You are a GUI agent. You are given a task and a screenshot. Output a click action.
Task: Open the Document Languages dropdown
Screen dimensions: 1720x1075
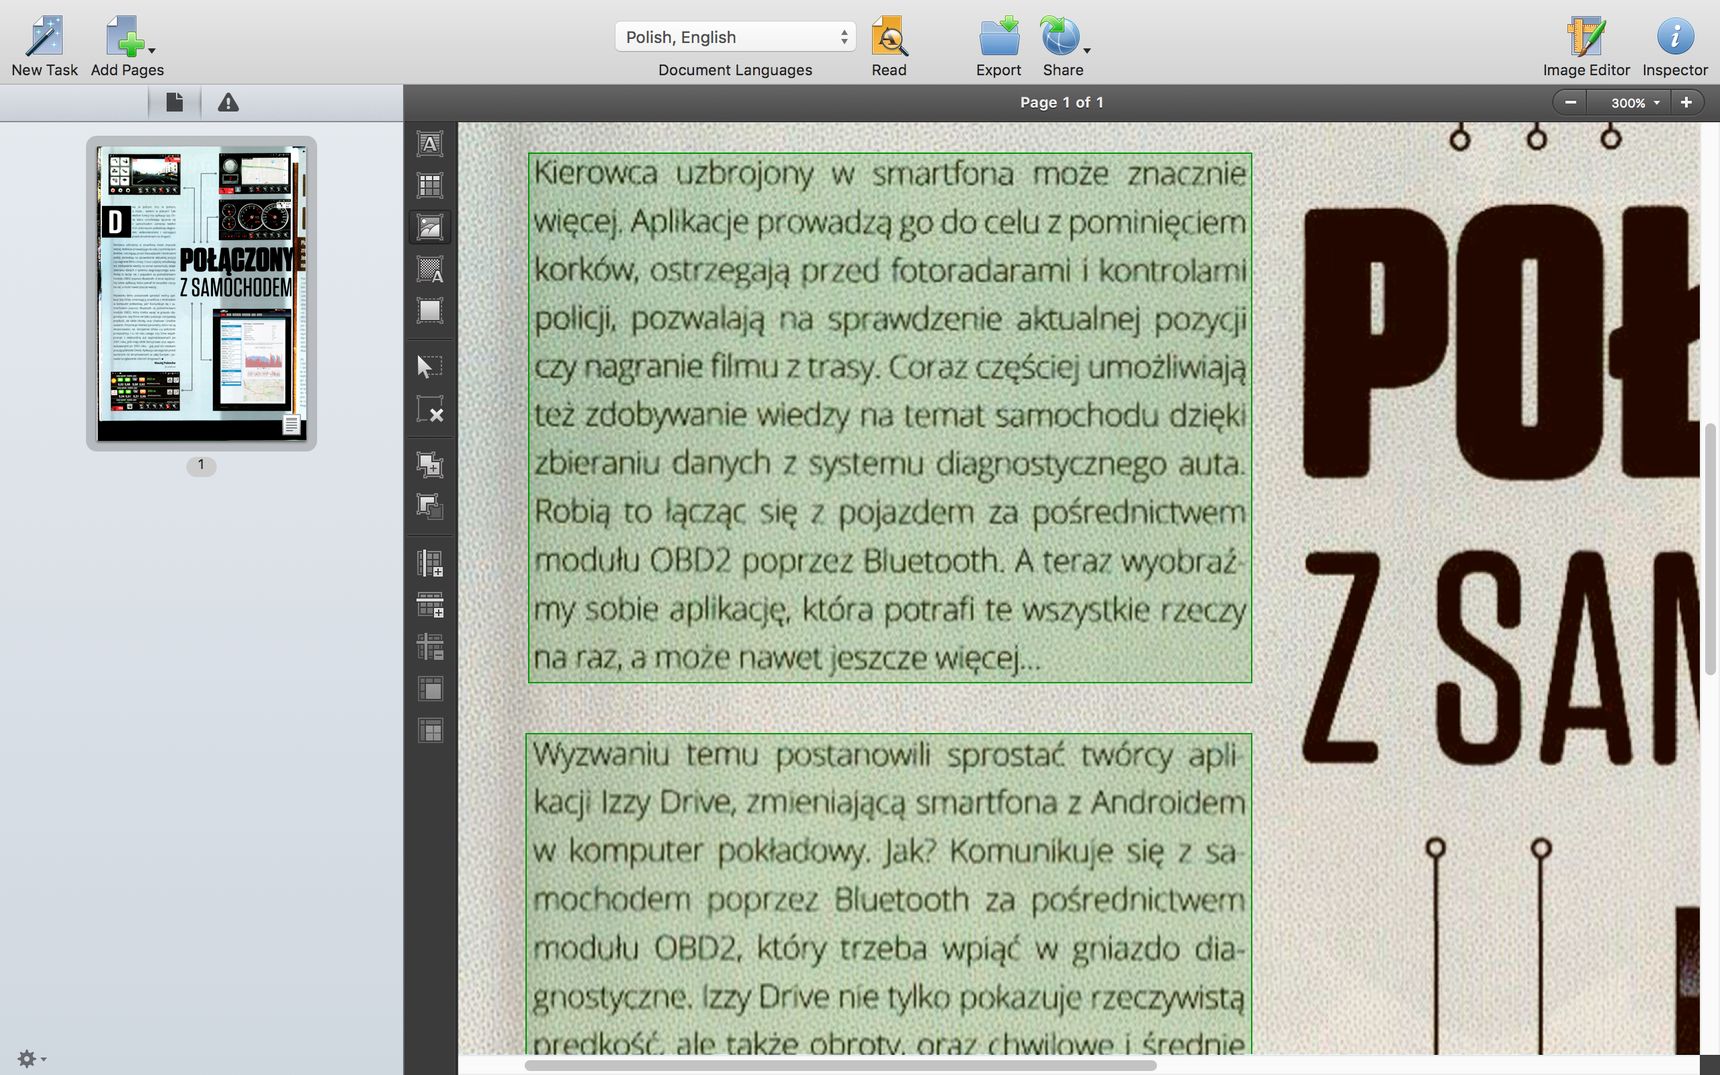pos(735,37)
